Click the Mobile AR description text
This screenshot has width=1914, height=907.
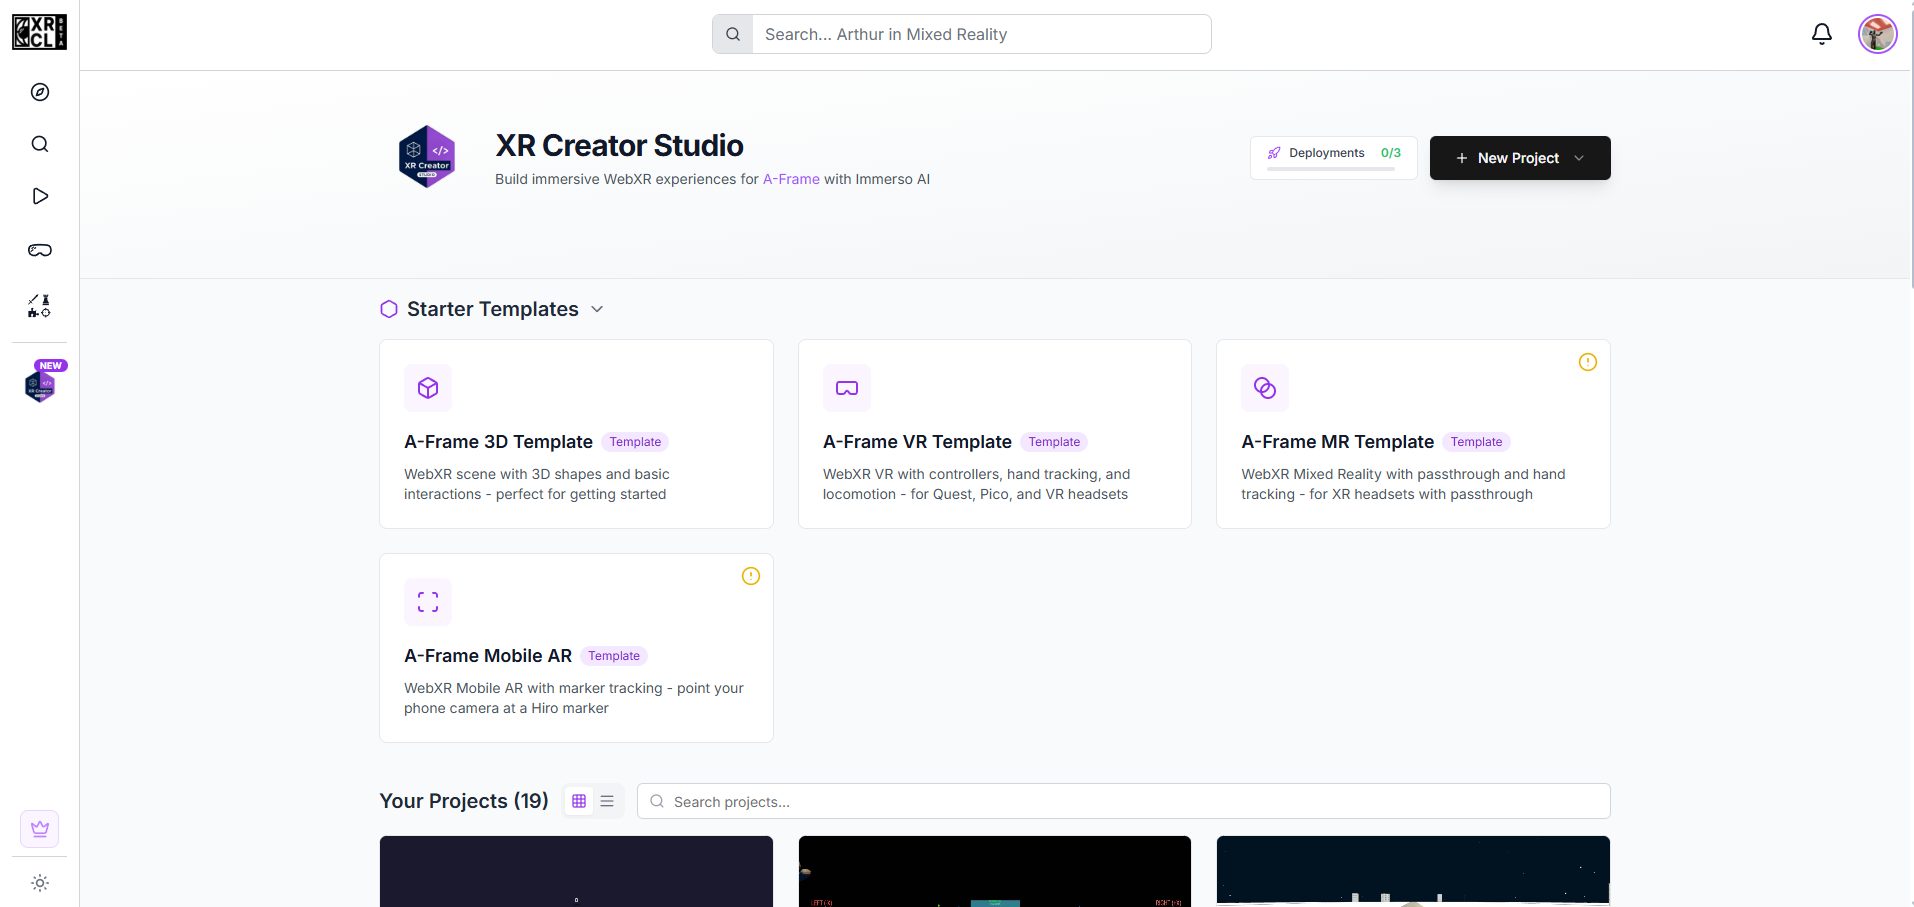coord(574,698)
